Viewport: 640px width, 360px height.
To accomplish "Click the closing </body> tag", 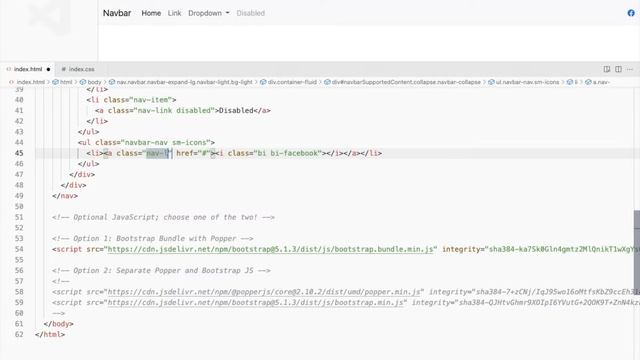I will (x=58, y=324).
